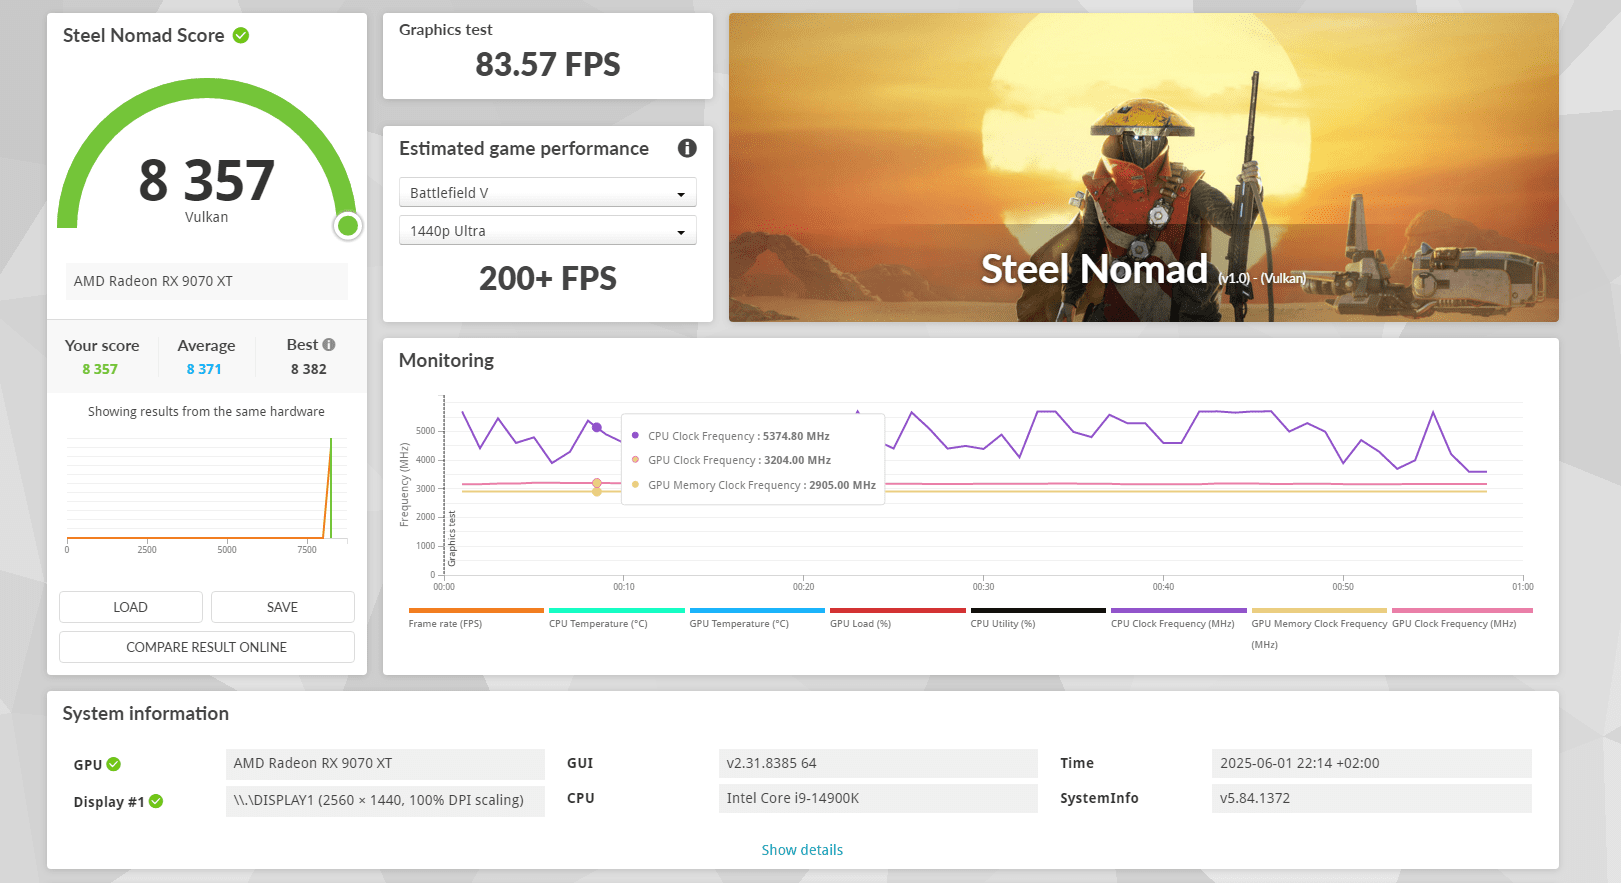Click the System information heading
1621x883 pixels.
(146, 713)
